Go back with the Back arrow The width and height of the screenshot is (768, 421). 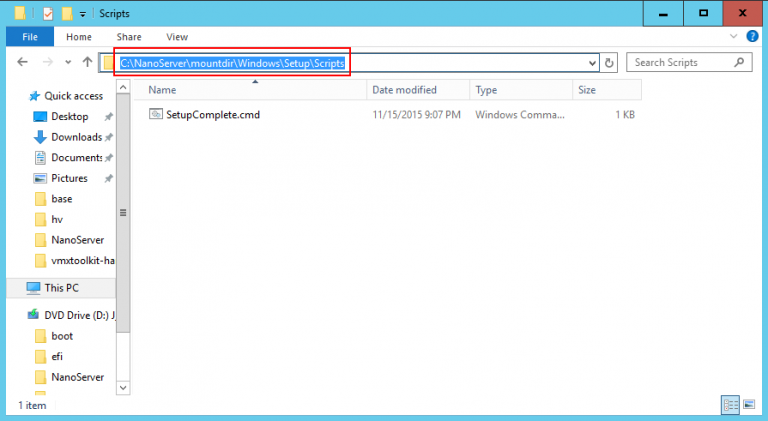[23, 62]
